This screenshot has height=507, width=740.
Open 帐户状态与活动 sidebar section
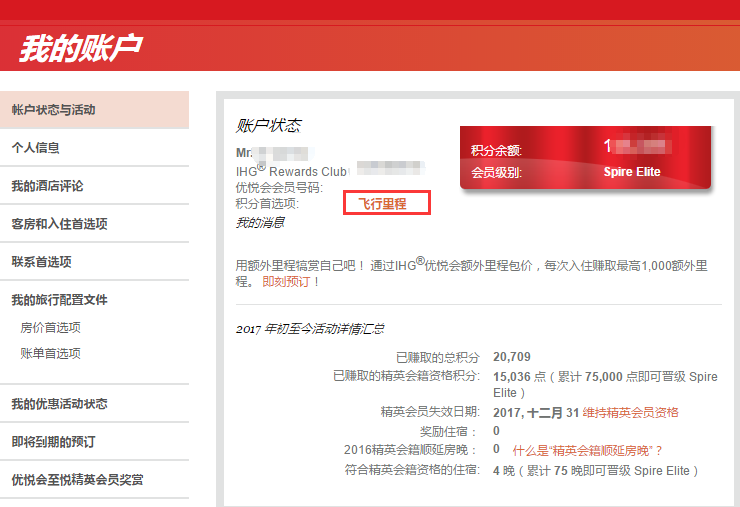94,110
